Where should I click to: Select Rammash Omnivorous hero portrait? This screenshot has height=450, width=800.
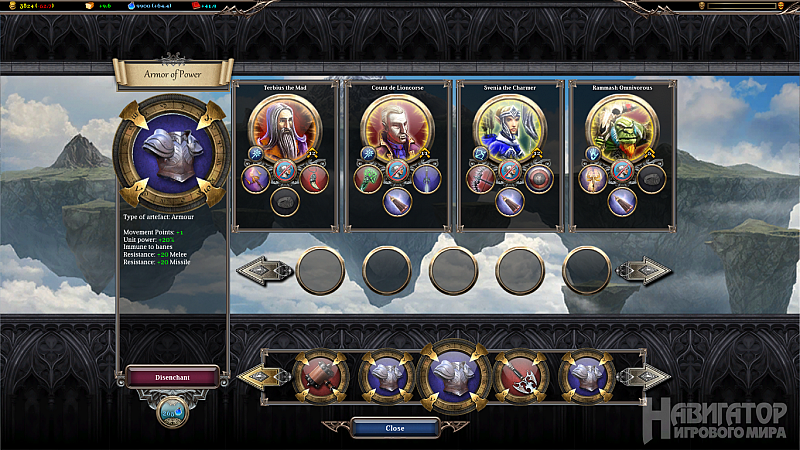pos(621,129)
